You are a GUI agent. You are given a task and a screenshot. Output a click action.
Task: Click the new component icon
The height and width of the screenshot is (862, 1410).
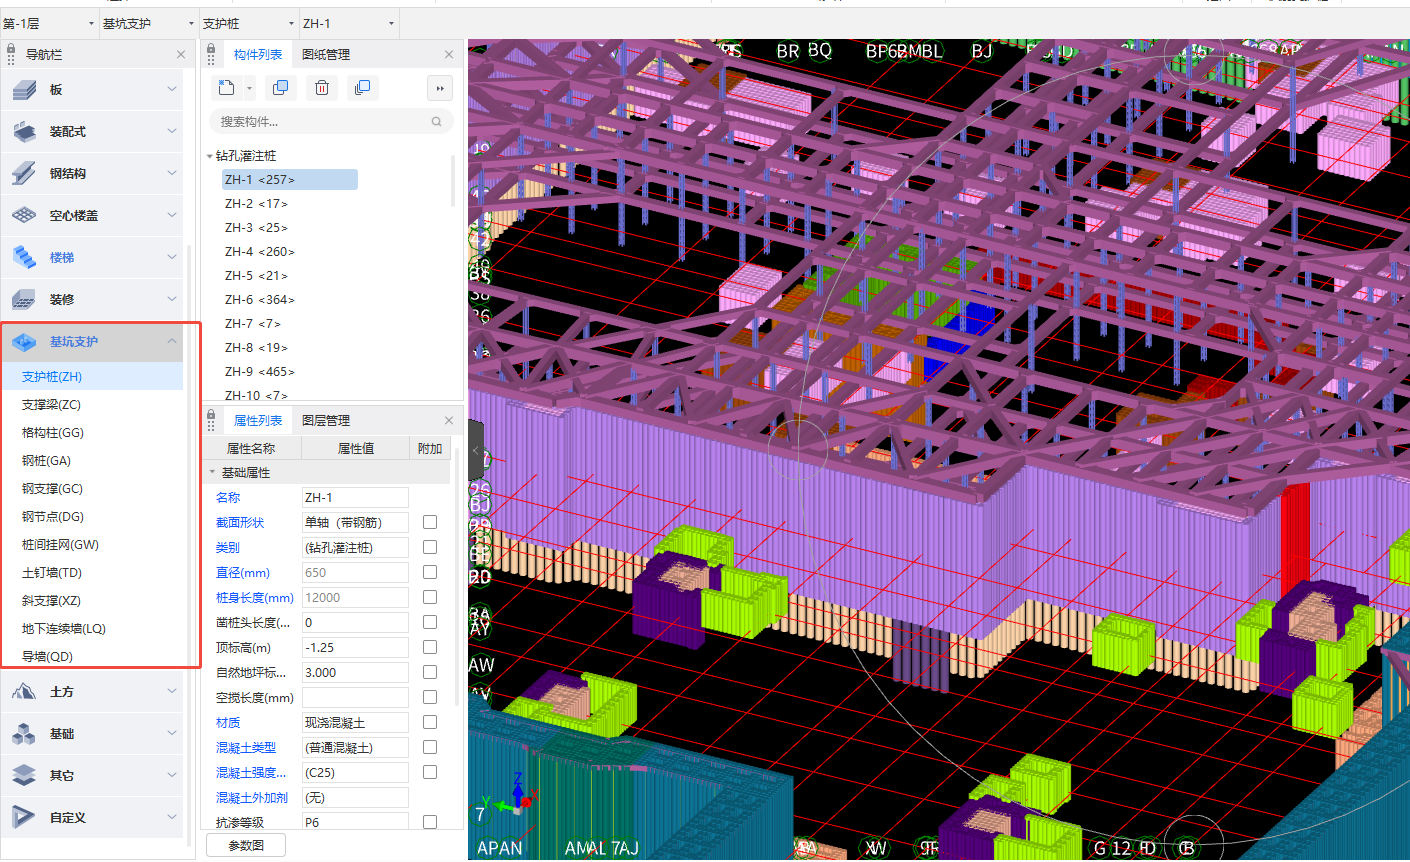227,88
